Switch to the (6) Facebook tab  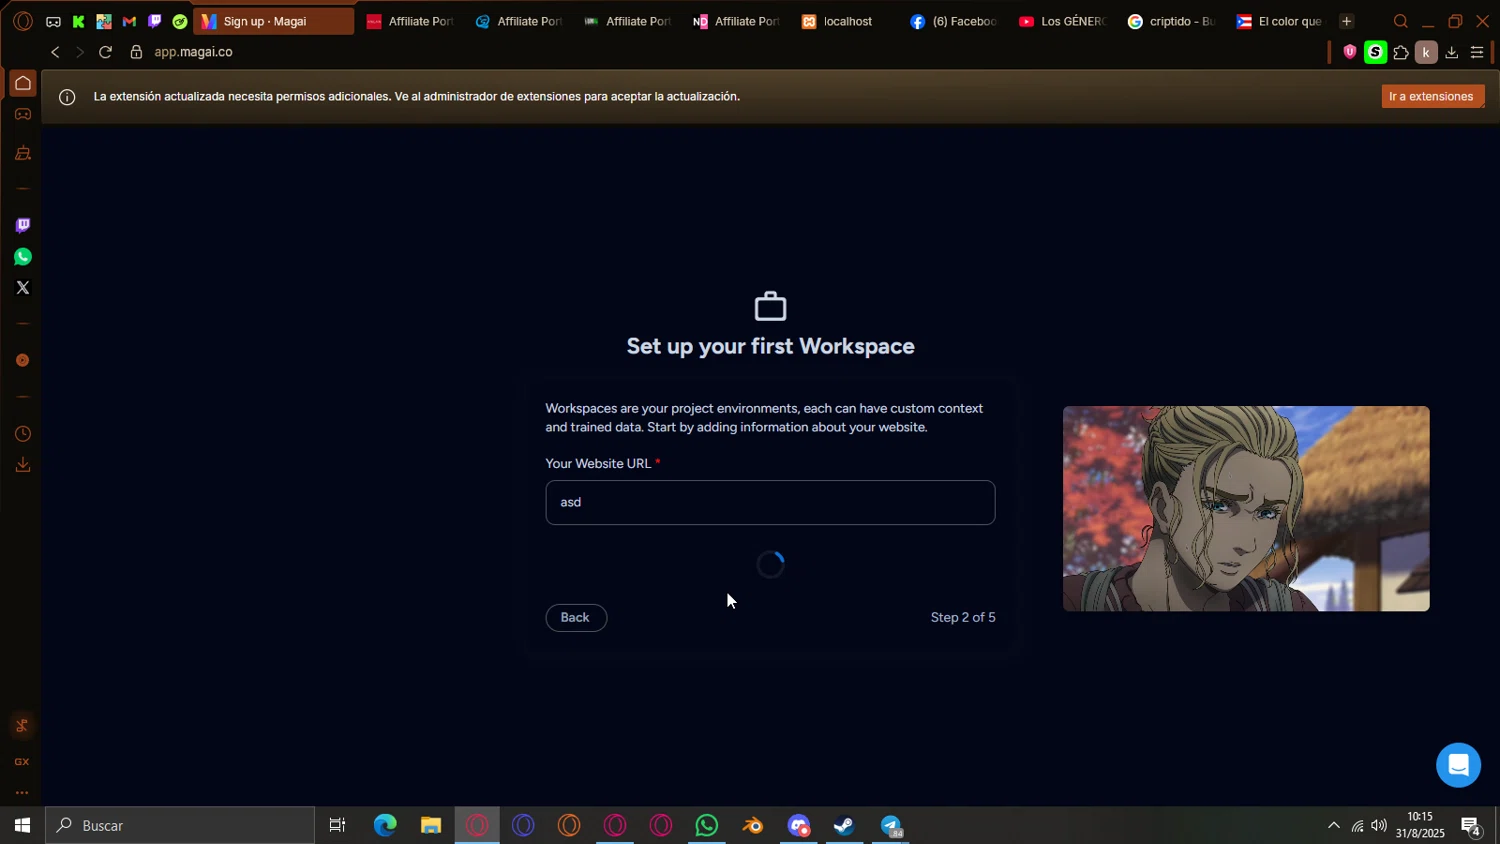[954, 21]
